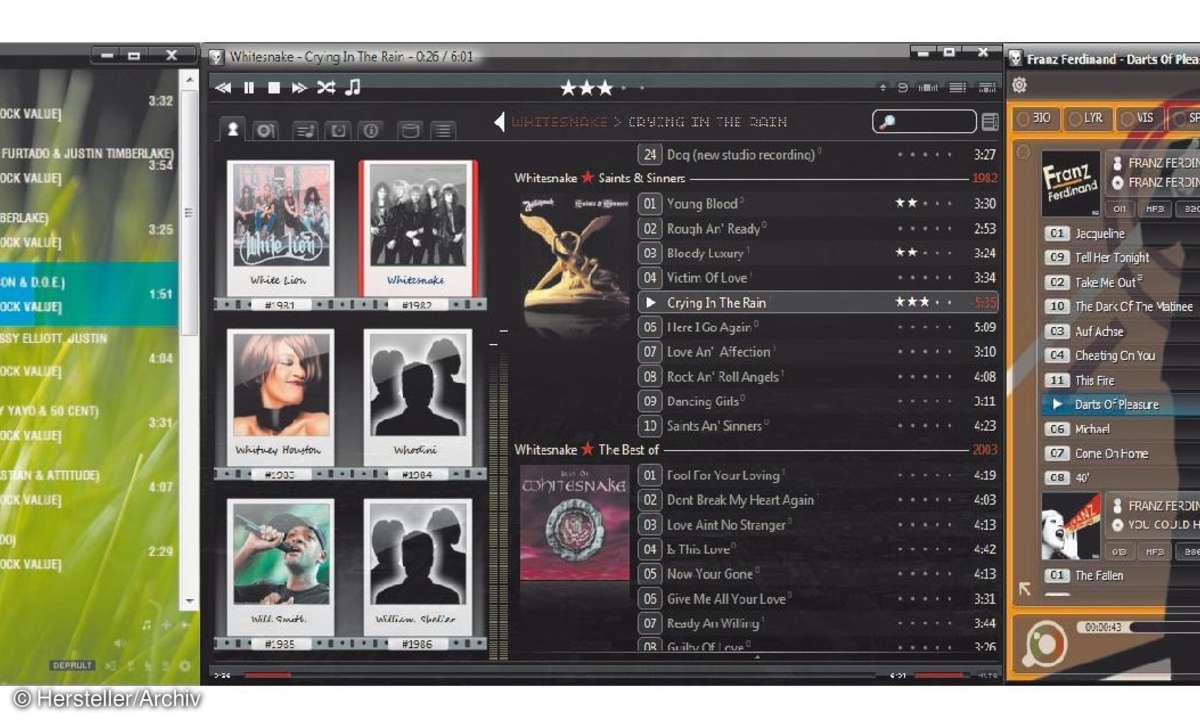Click the music note icon beside shuffle
Viewport: 1200px width, 720px height.
coord(352,88)
